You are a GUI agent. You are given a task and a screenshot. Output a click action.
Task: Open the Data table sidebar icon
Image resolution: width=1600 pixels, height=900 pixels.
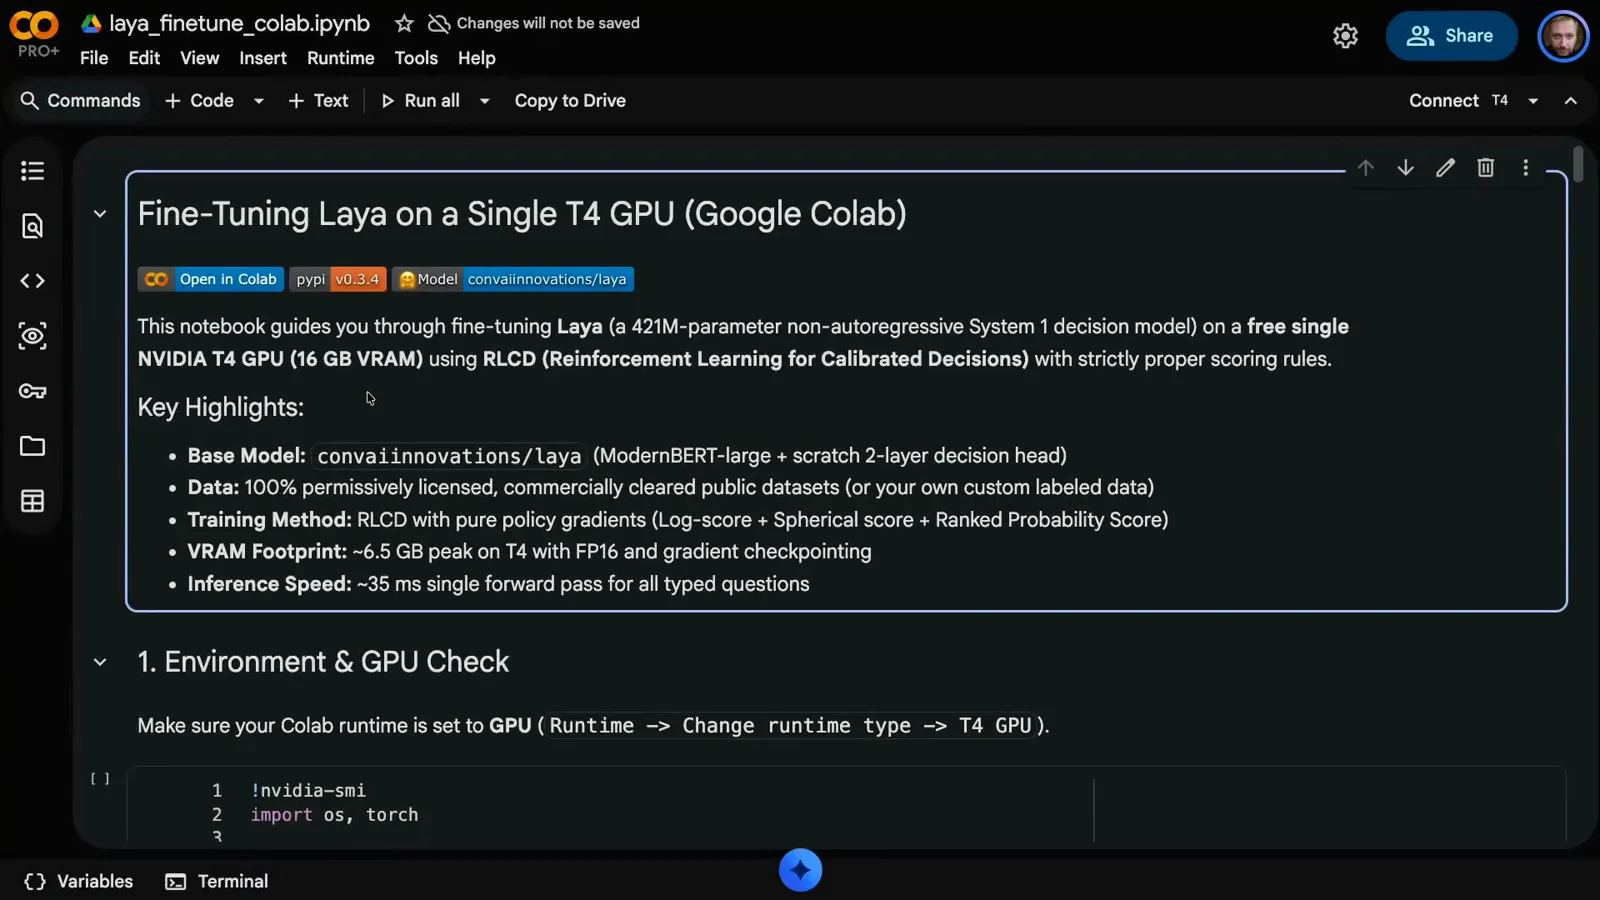pos(32,501)
